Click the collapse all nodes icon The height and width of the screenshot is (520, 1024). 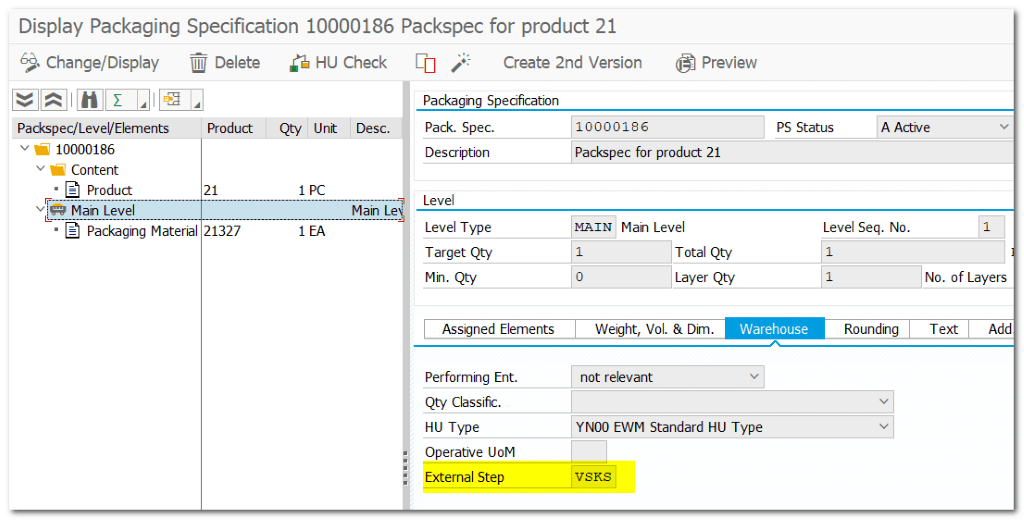click(x=53, y=100)
